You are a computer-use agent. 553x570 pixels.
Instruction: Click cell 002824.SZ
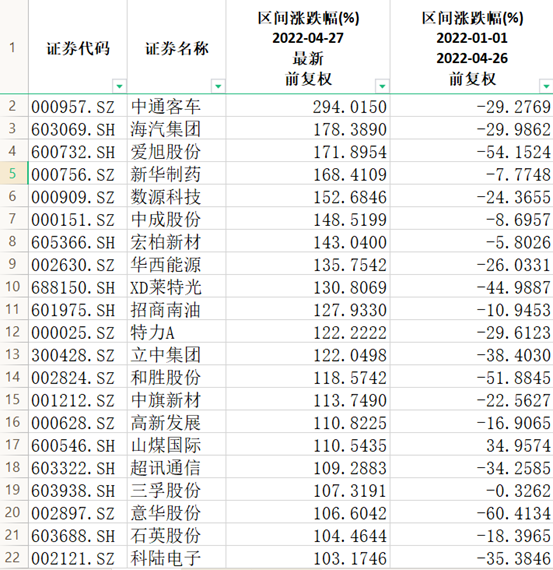(x=78, y=377)
